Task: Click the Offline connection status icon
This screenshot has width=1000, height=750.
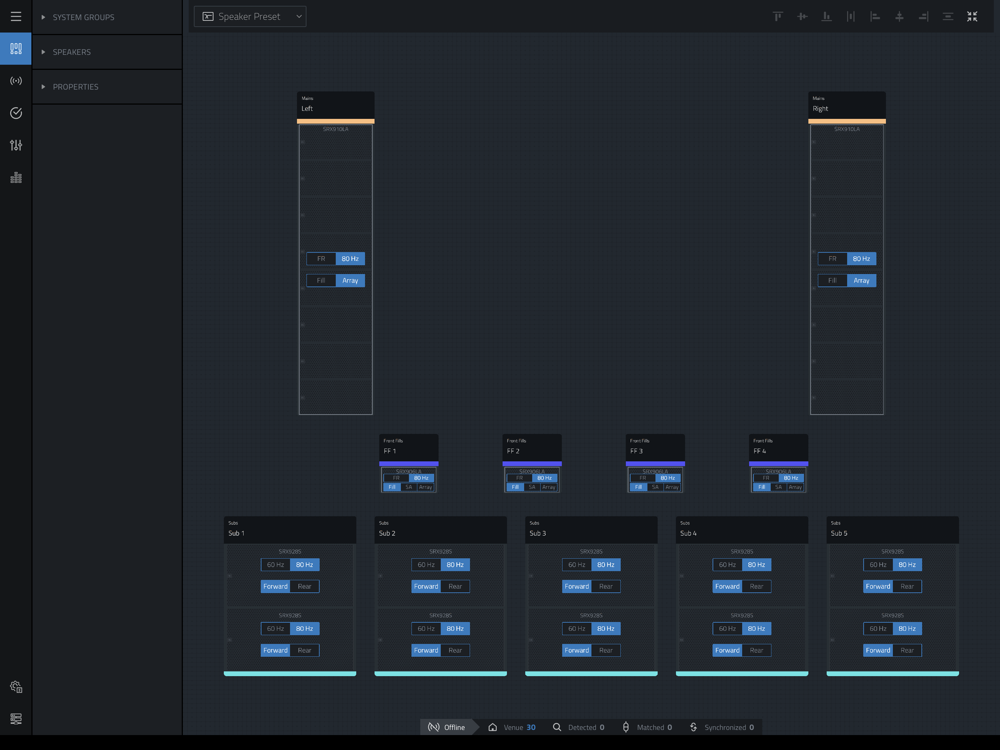Action: pyautogui.click(x=434, y=727)
